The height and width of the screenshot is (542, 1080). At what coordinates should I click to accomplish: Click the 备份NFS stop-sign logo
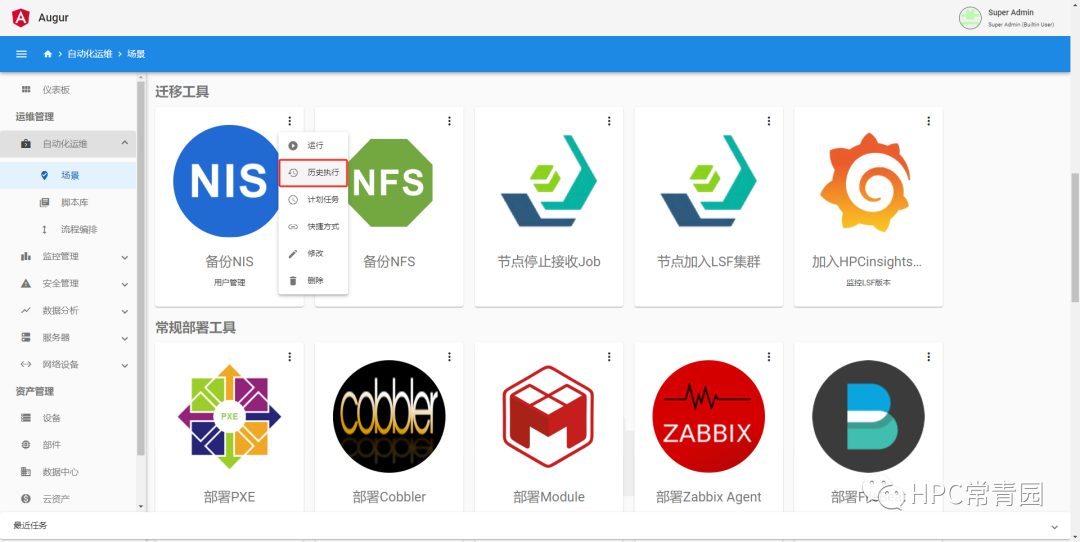pyautogui.click(x=391, y=182)
